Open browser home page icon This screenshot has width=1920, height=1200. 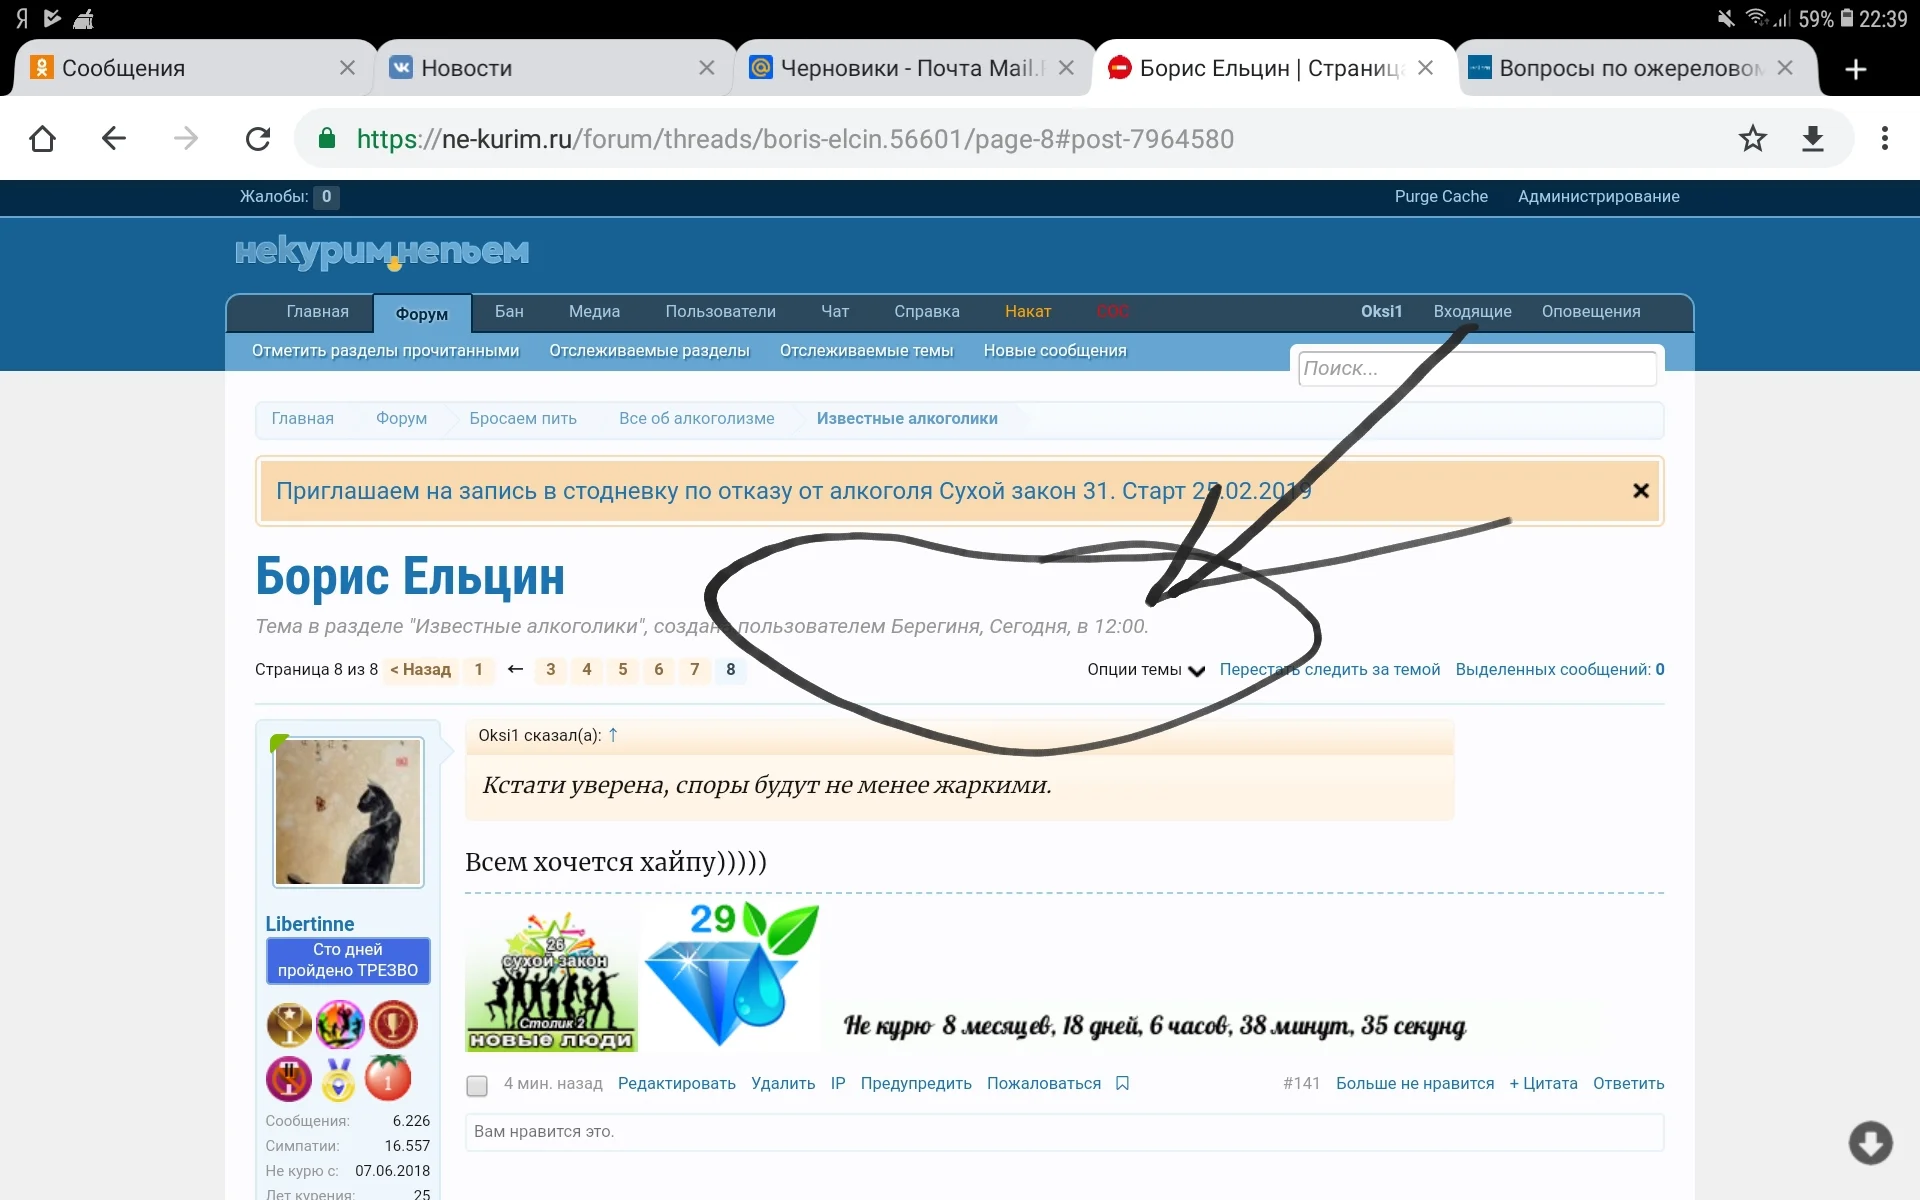(42, 139)
